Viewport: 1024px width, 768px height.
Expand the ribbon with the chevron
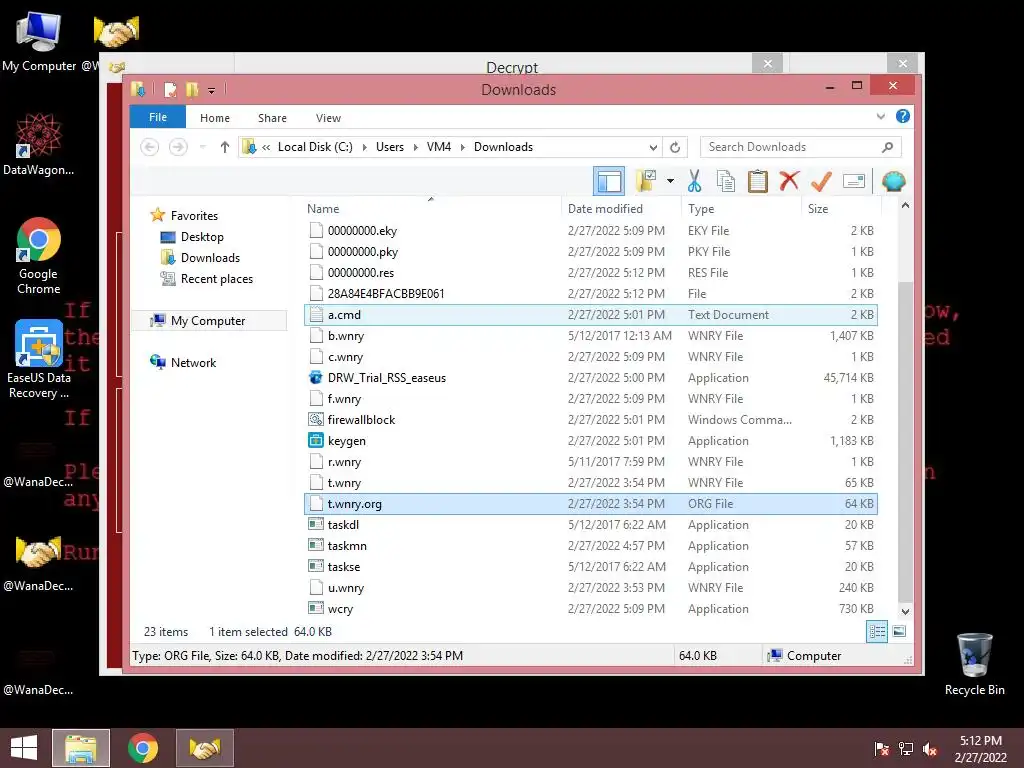(x=880, y=117)
